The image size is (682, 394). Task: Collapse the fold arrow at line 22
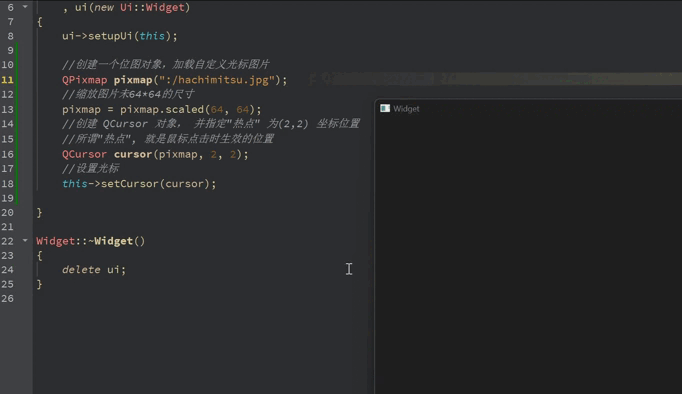[25, 240]
